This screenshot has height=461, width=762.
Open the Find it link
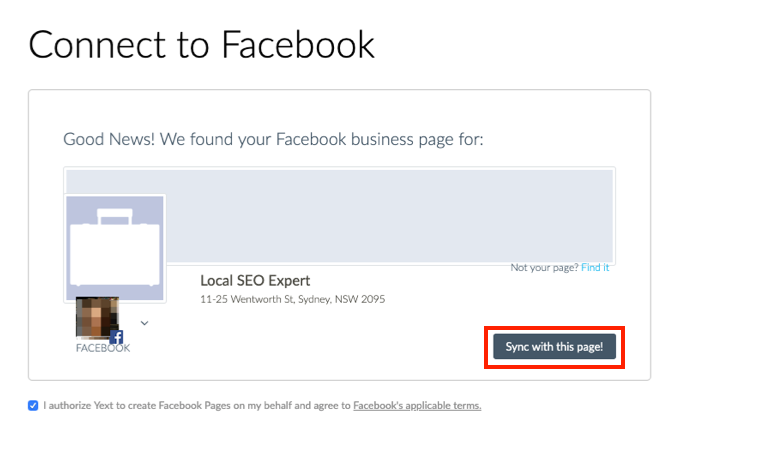tap(595, 267)
